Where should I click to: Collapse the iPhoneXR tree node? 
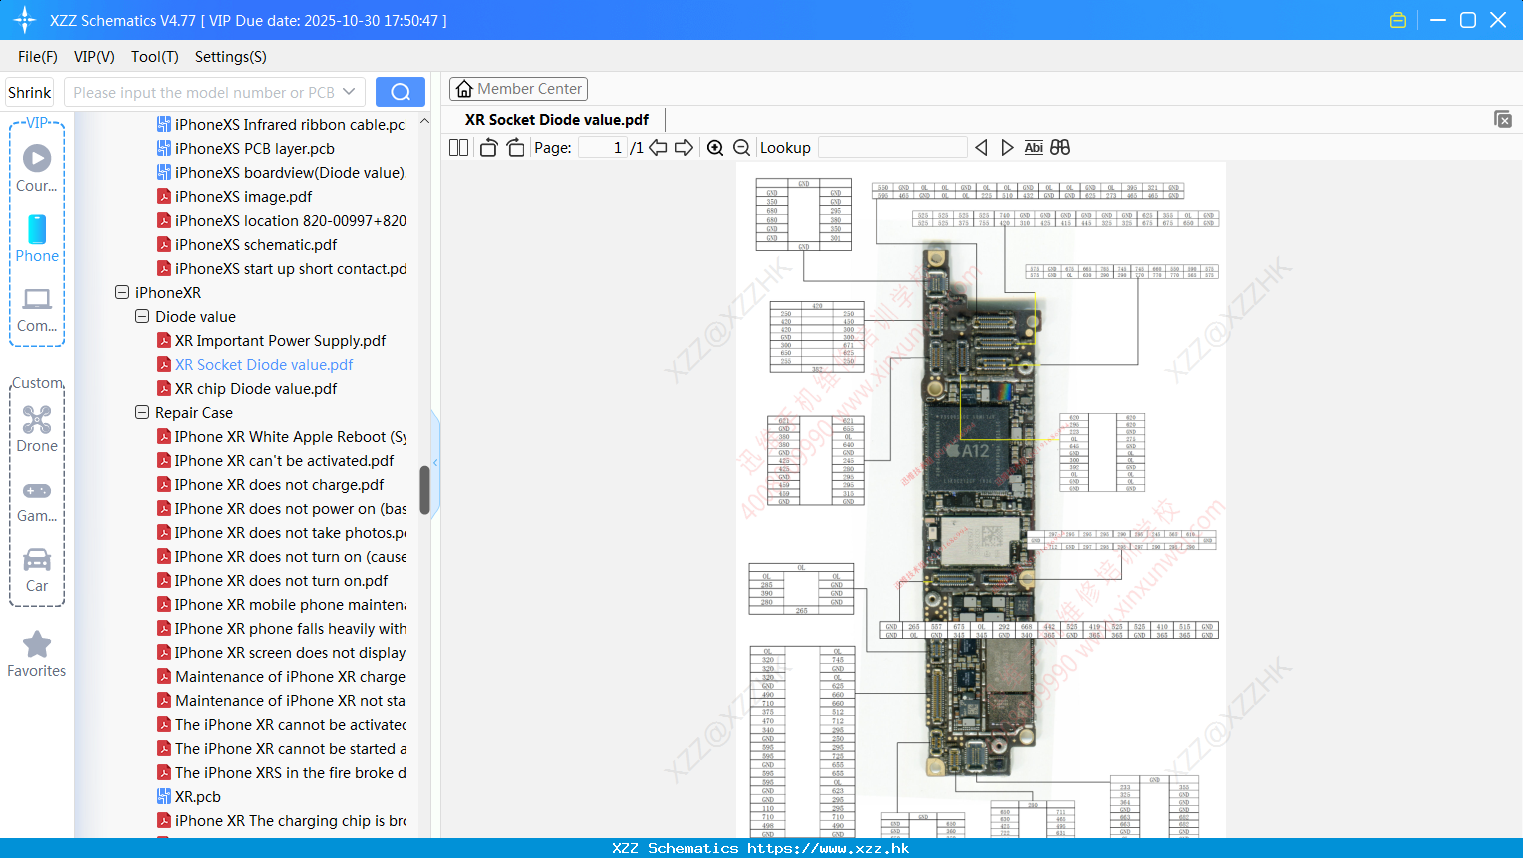[x=122, y=293]
